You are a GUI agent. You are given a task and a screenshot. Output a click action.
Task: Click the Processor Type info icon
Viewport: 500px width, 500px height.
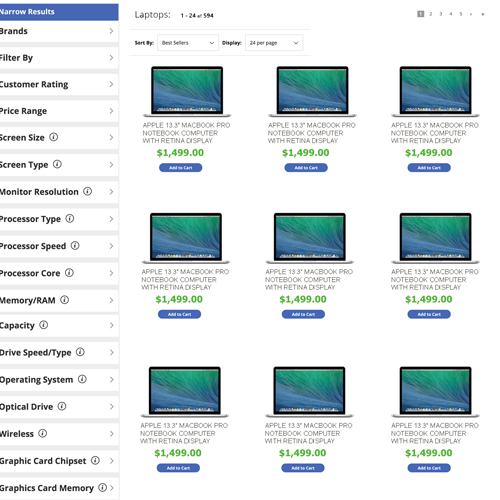(70, 218)
